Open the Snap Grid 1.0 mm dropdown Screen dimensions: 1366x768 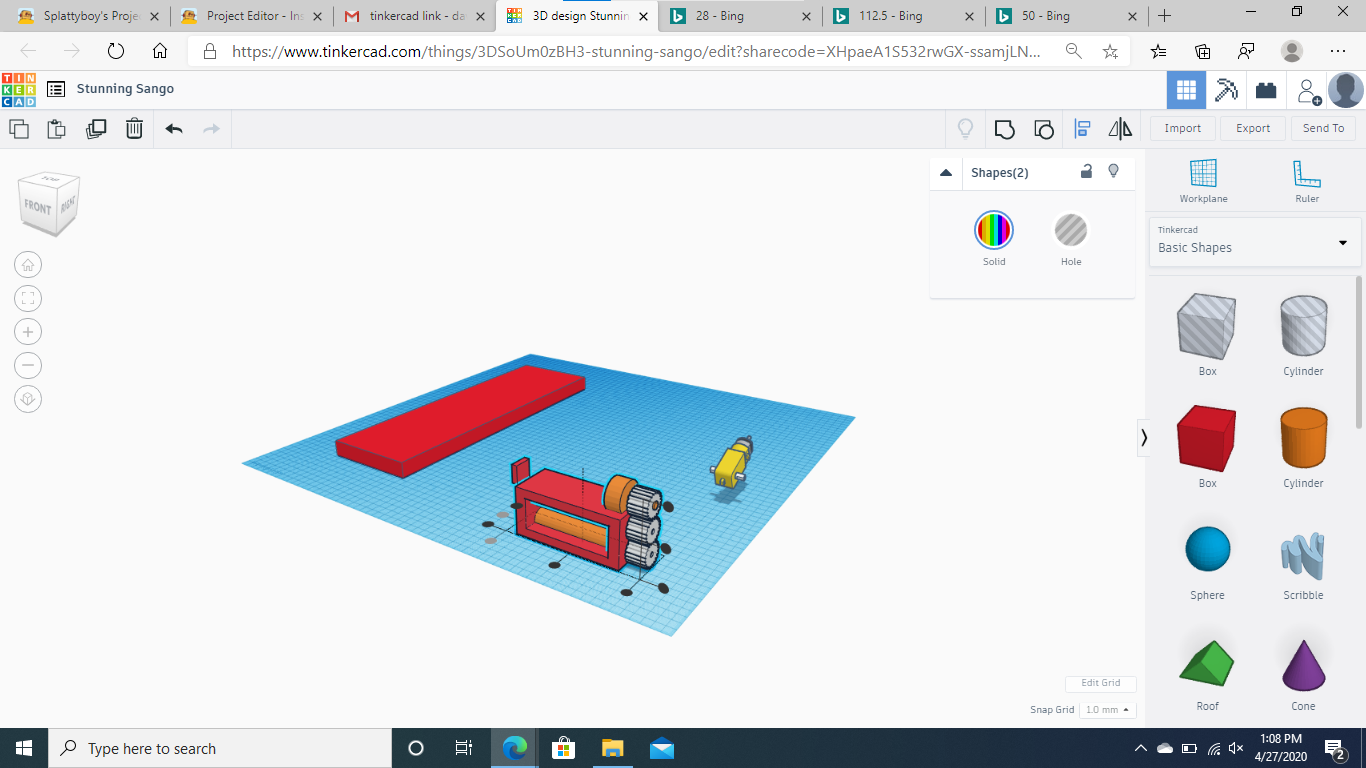(1108, 710)
